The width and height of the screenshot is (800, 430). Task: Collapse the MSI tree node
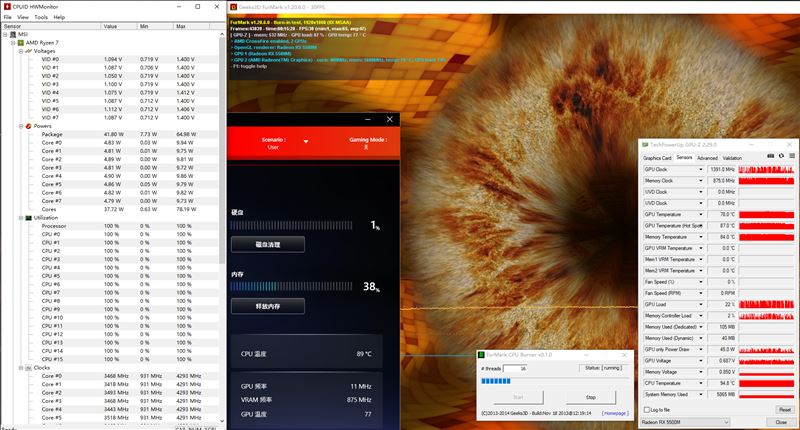(x=5, y=34)
